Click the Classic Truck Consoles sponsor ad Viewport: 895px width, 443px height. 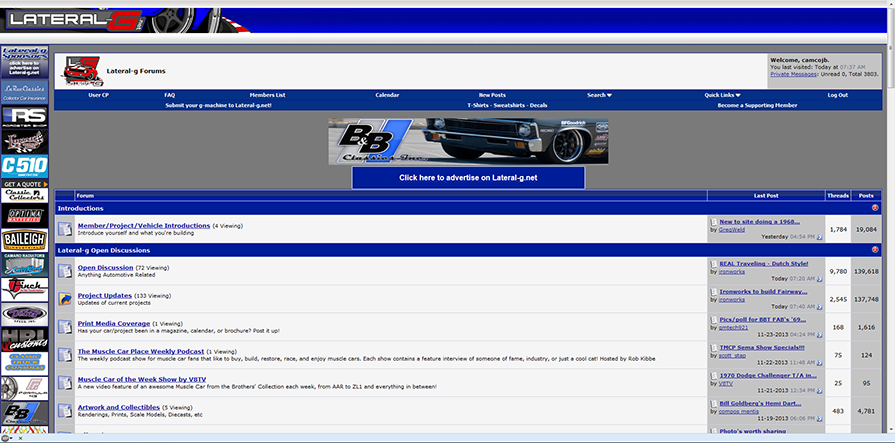click(x=25, y=363)
